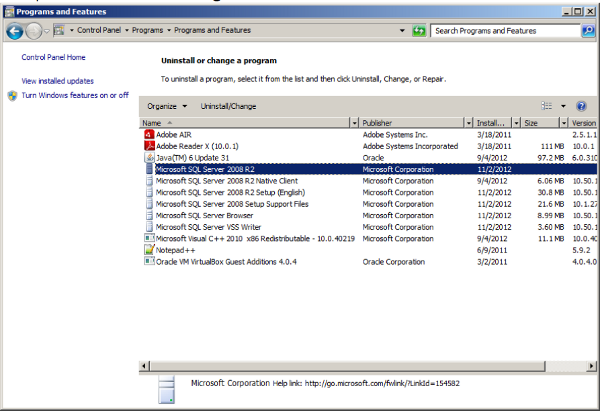Screen dimensions: 600x411
Task: Focus the Search Programs and Features field
Action: 505,31
